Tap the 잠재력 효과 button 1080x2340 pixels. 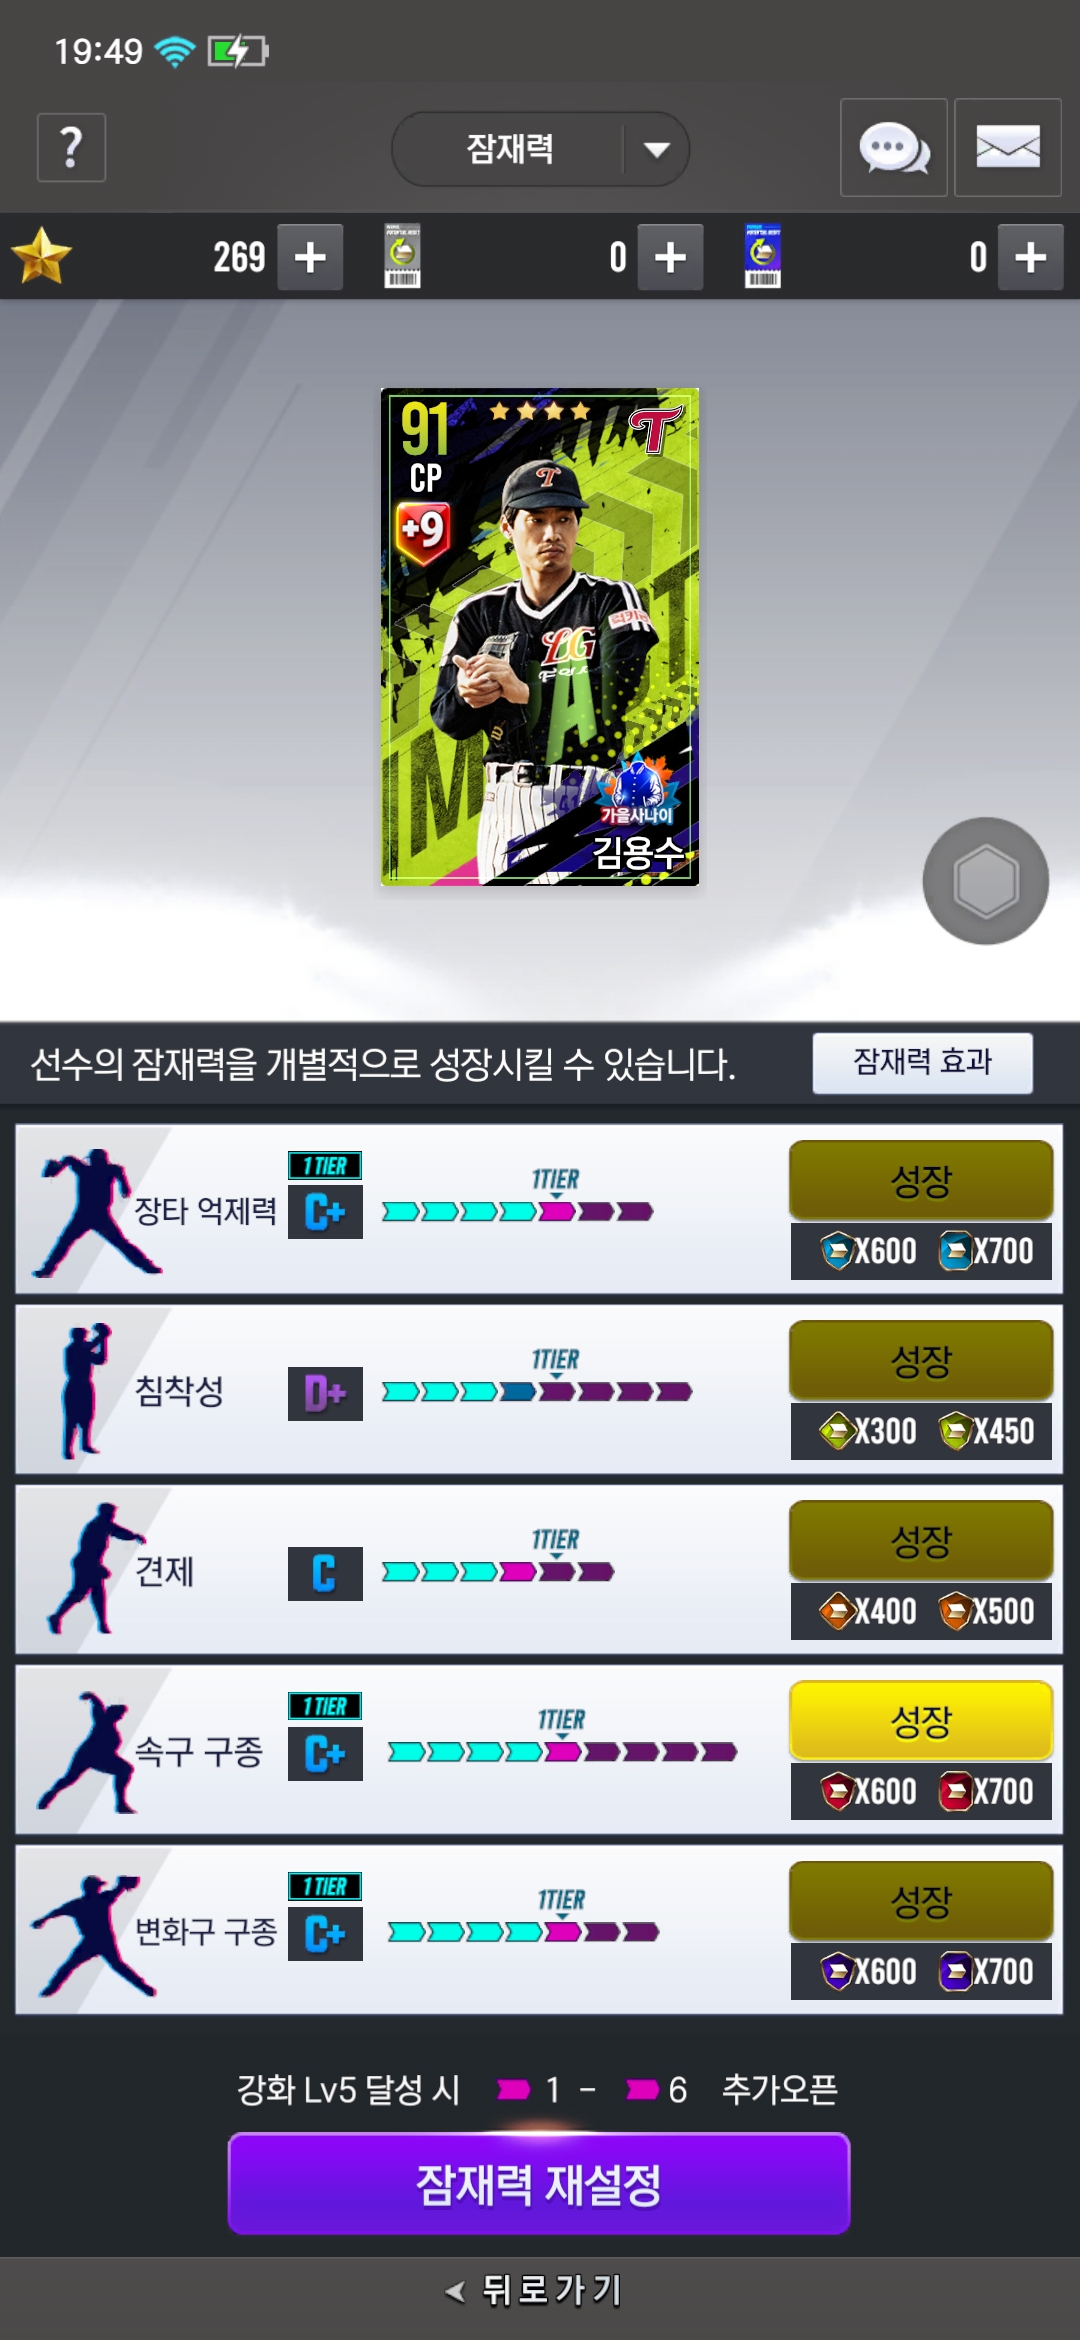click(x=922, y=1062)
